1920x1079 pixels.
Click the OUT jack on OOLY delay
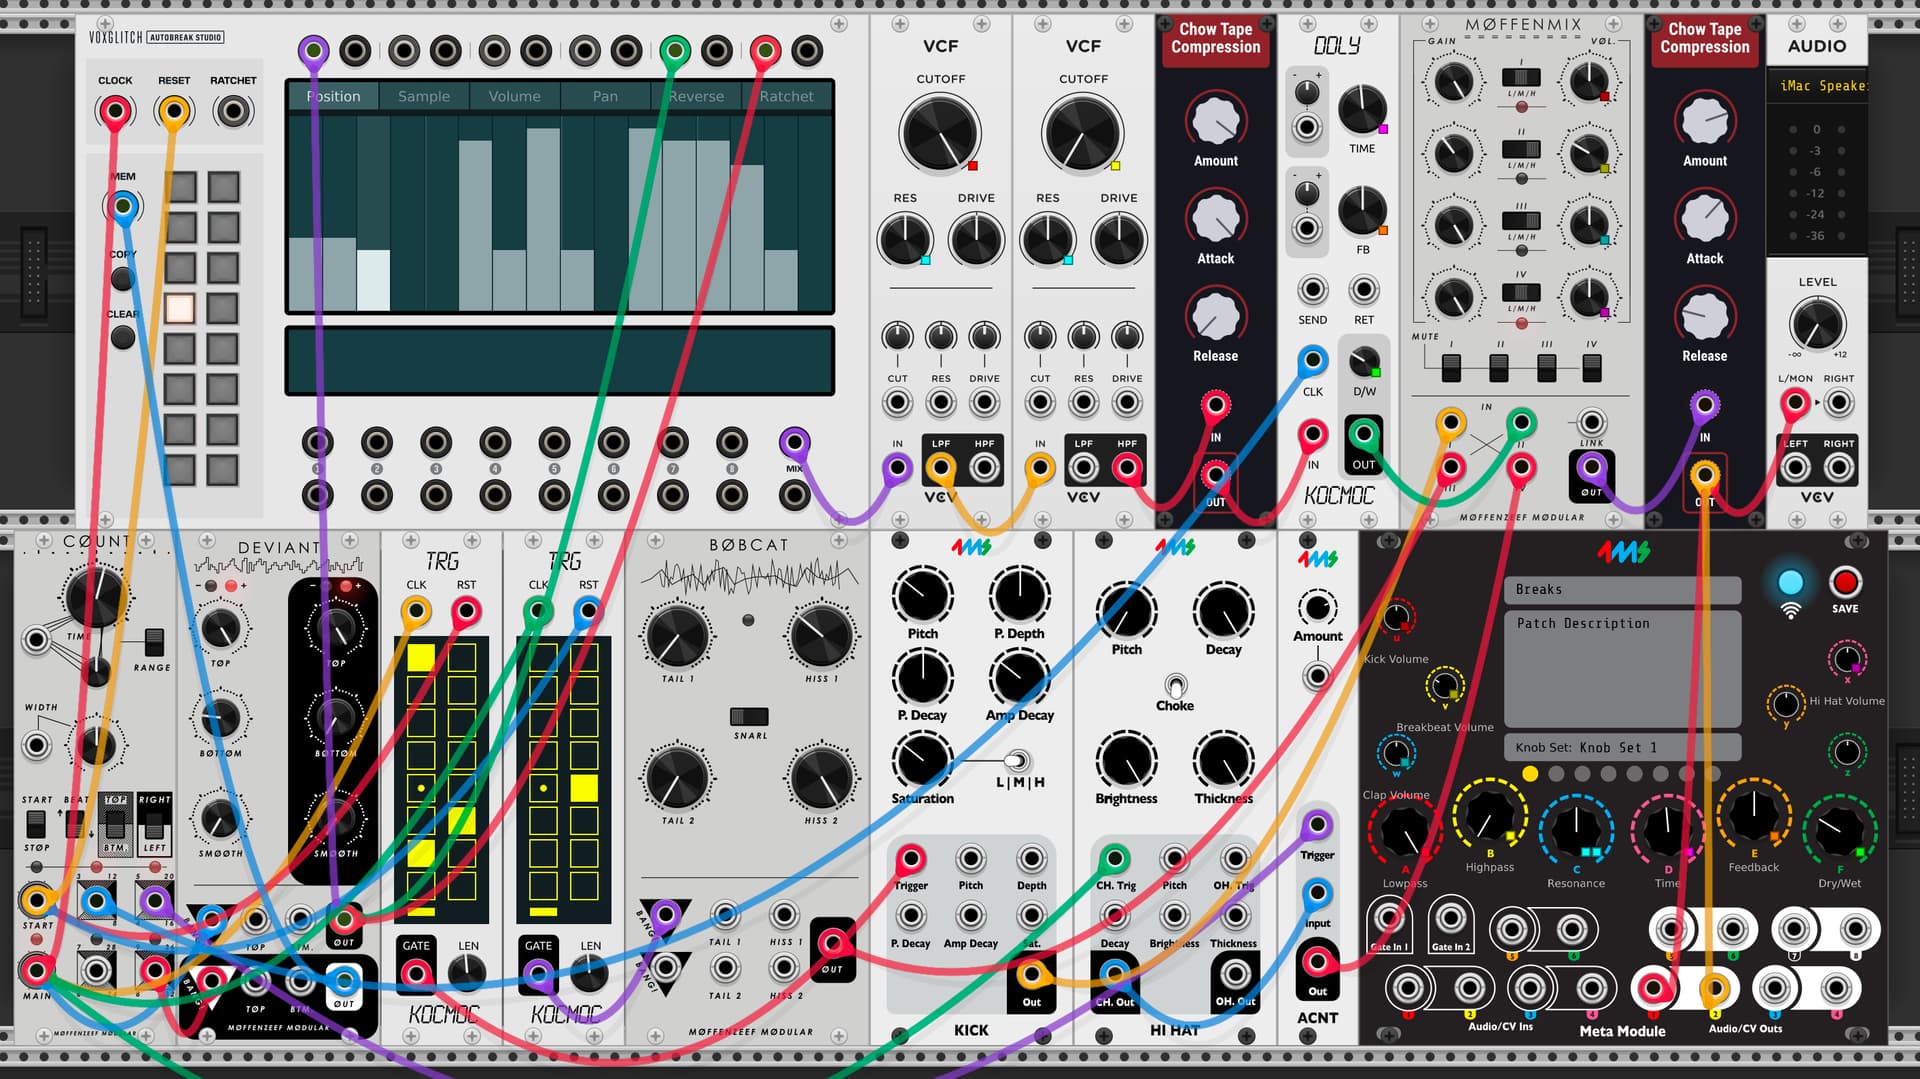1364,435
